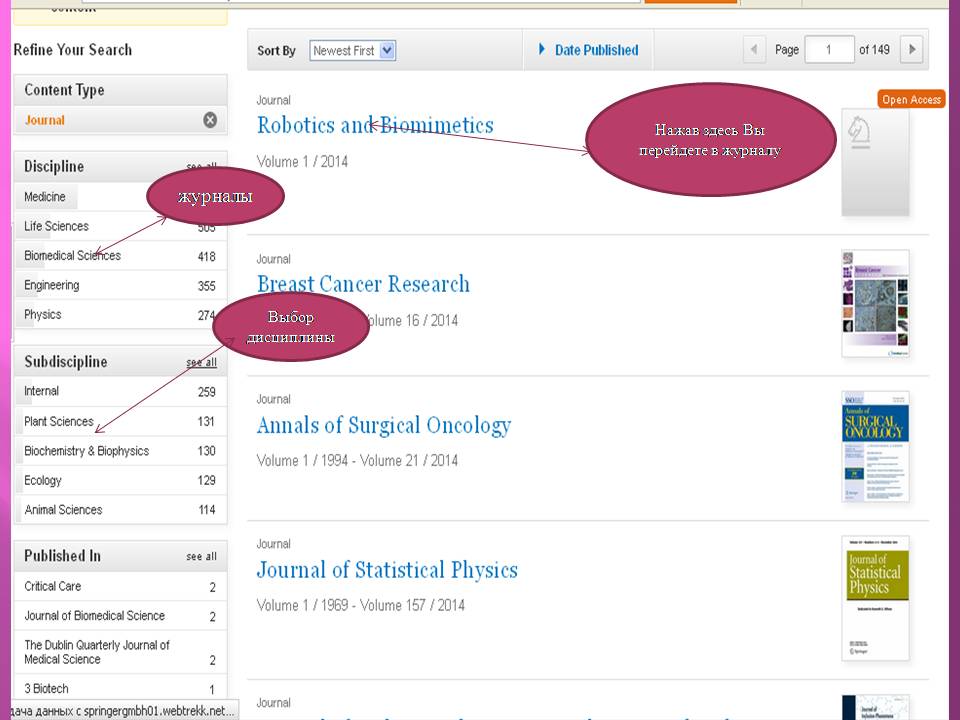This screenshot has height=720, width=960.
Task: Expand Published In list with see all
Action: (x=201, y=557)
